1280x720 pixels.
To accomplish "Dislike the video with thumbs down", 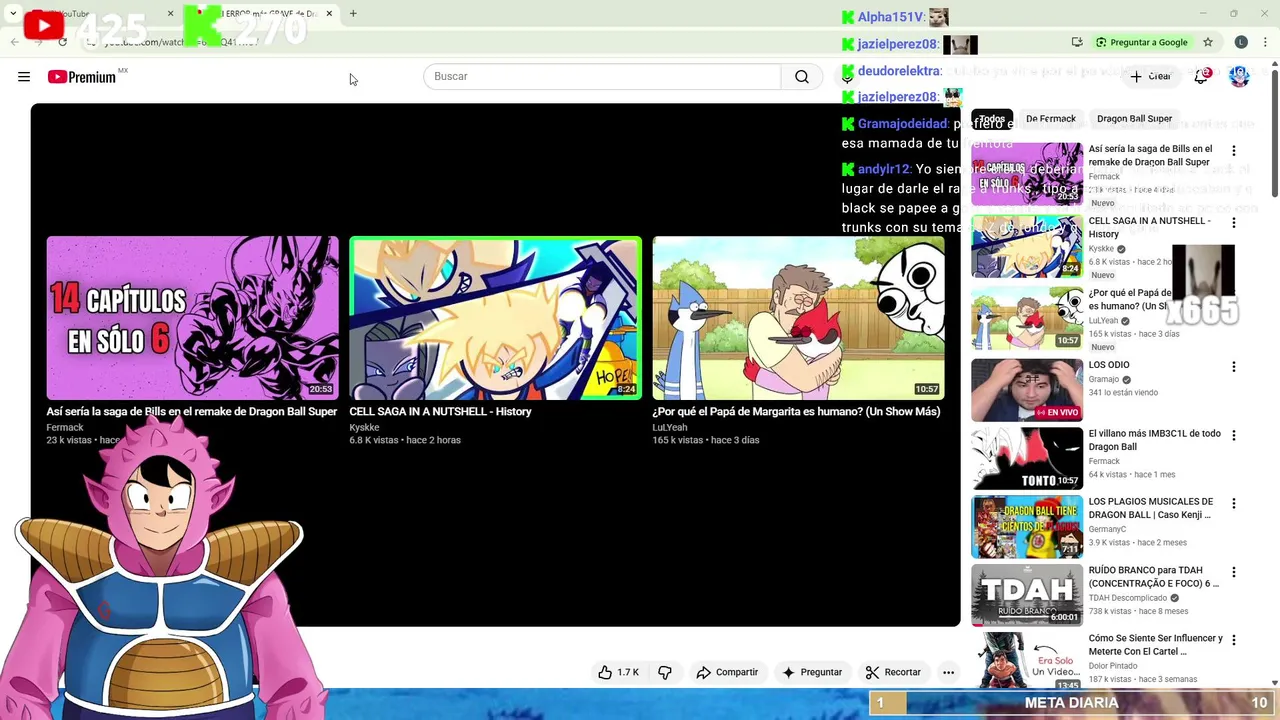I will pos(665,672).
